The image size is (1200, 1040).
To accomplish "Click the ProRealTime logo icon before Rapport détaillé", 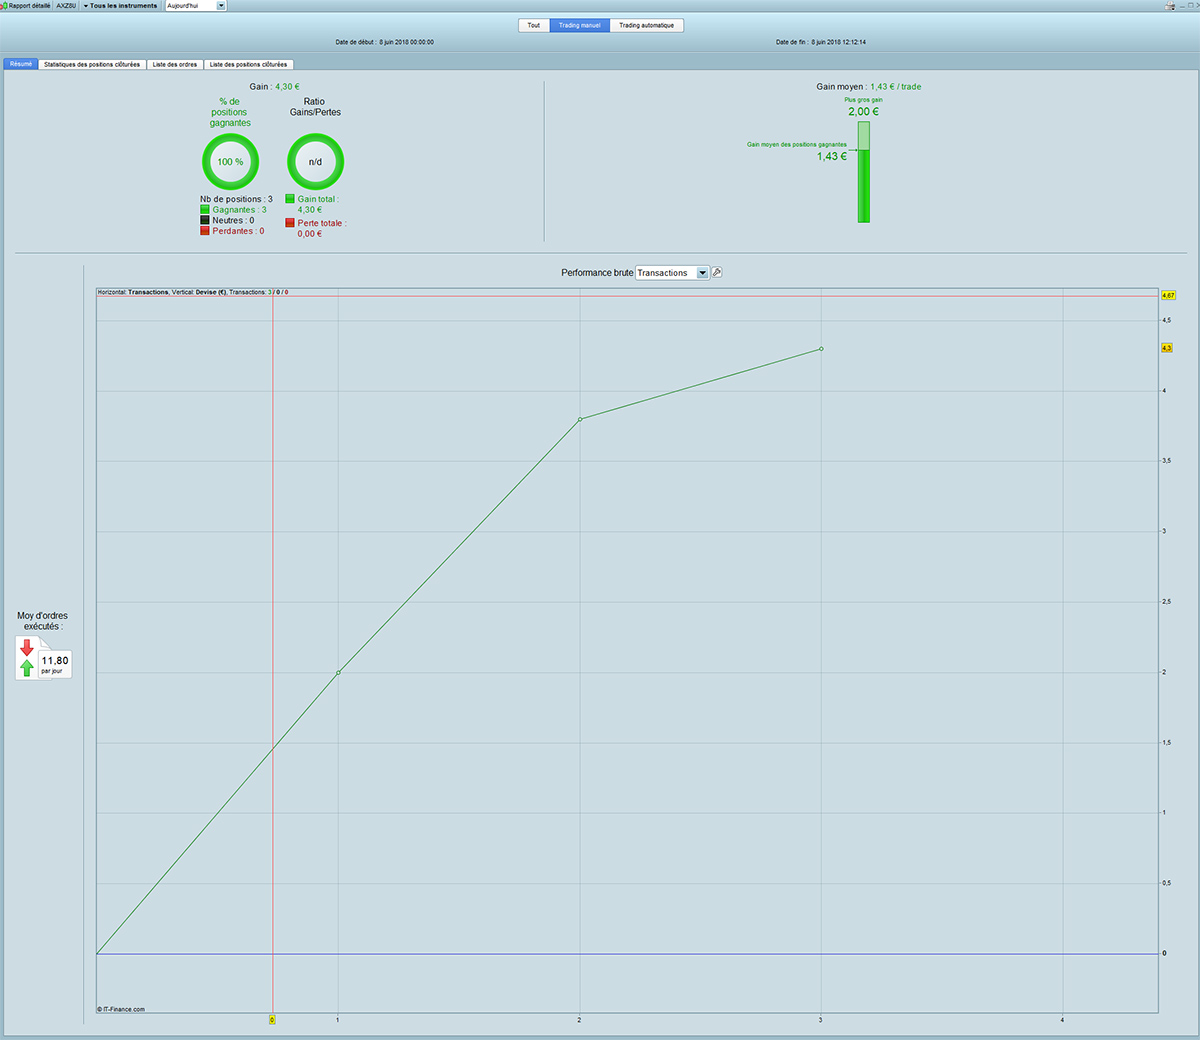I will pos(4,6).
